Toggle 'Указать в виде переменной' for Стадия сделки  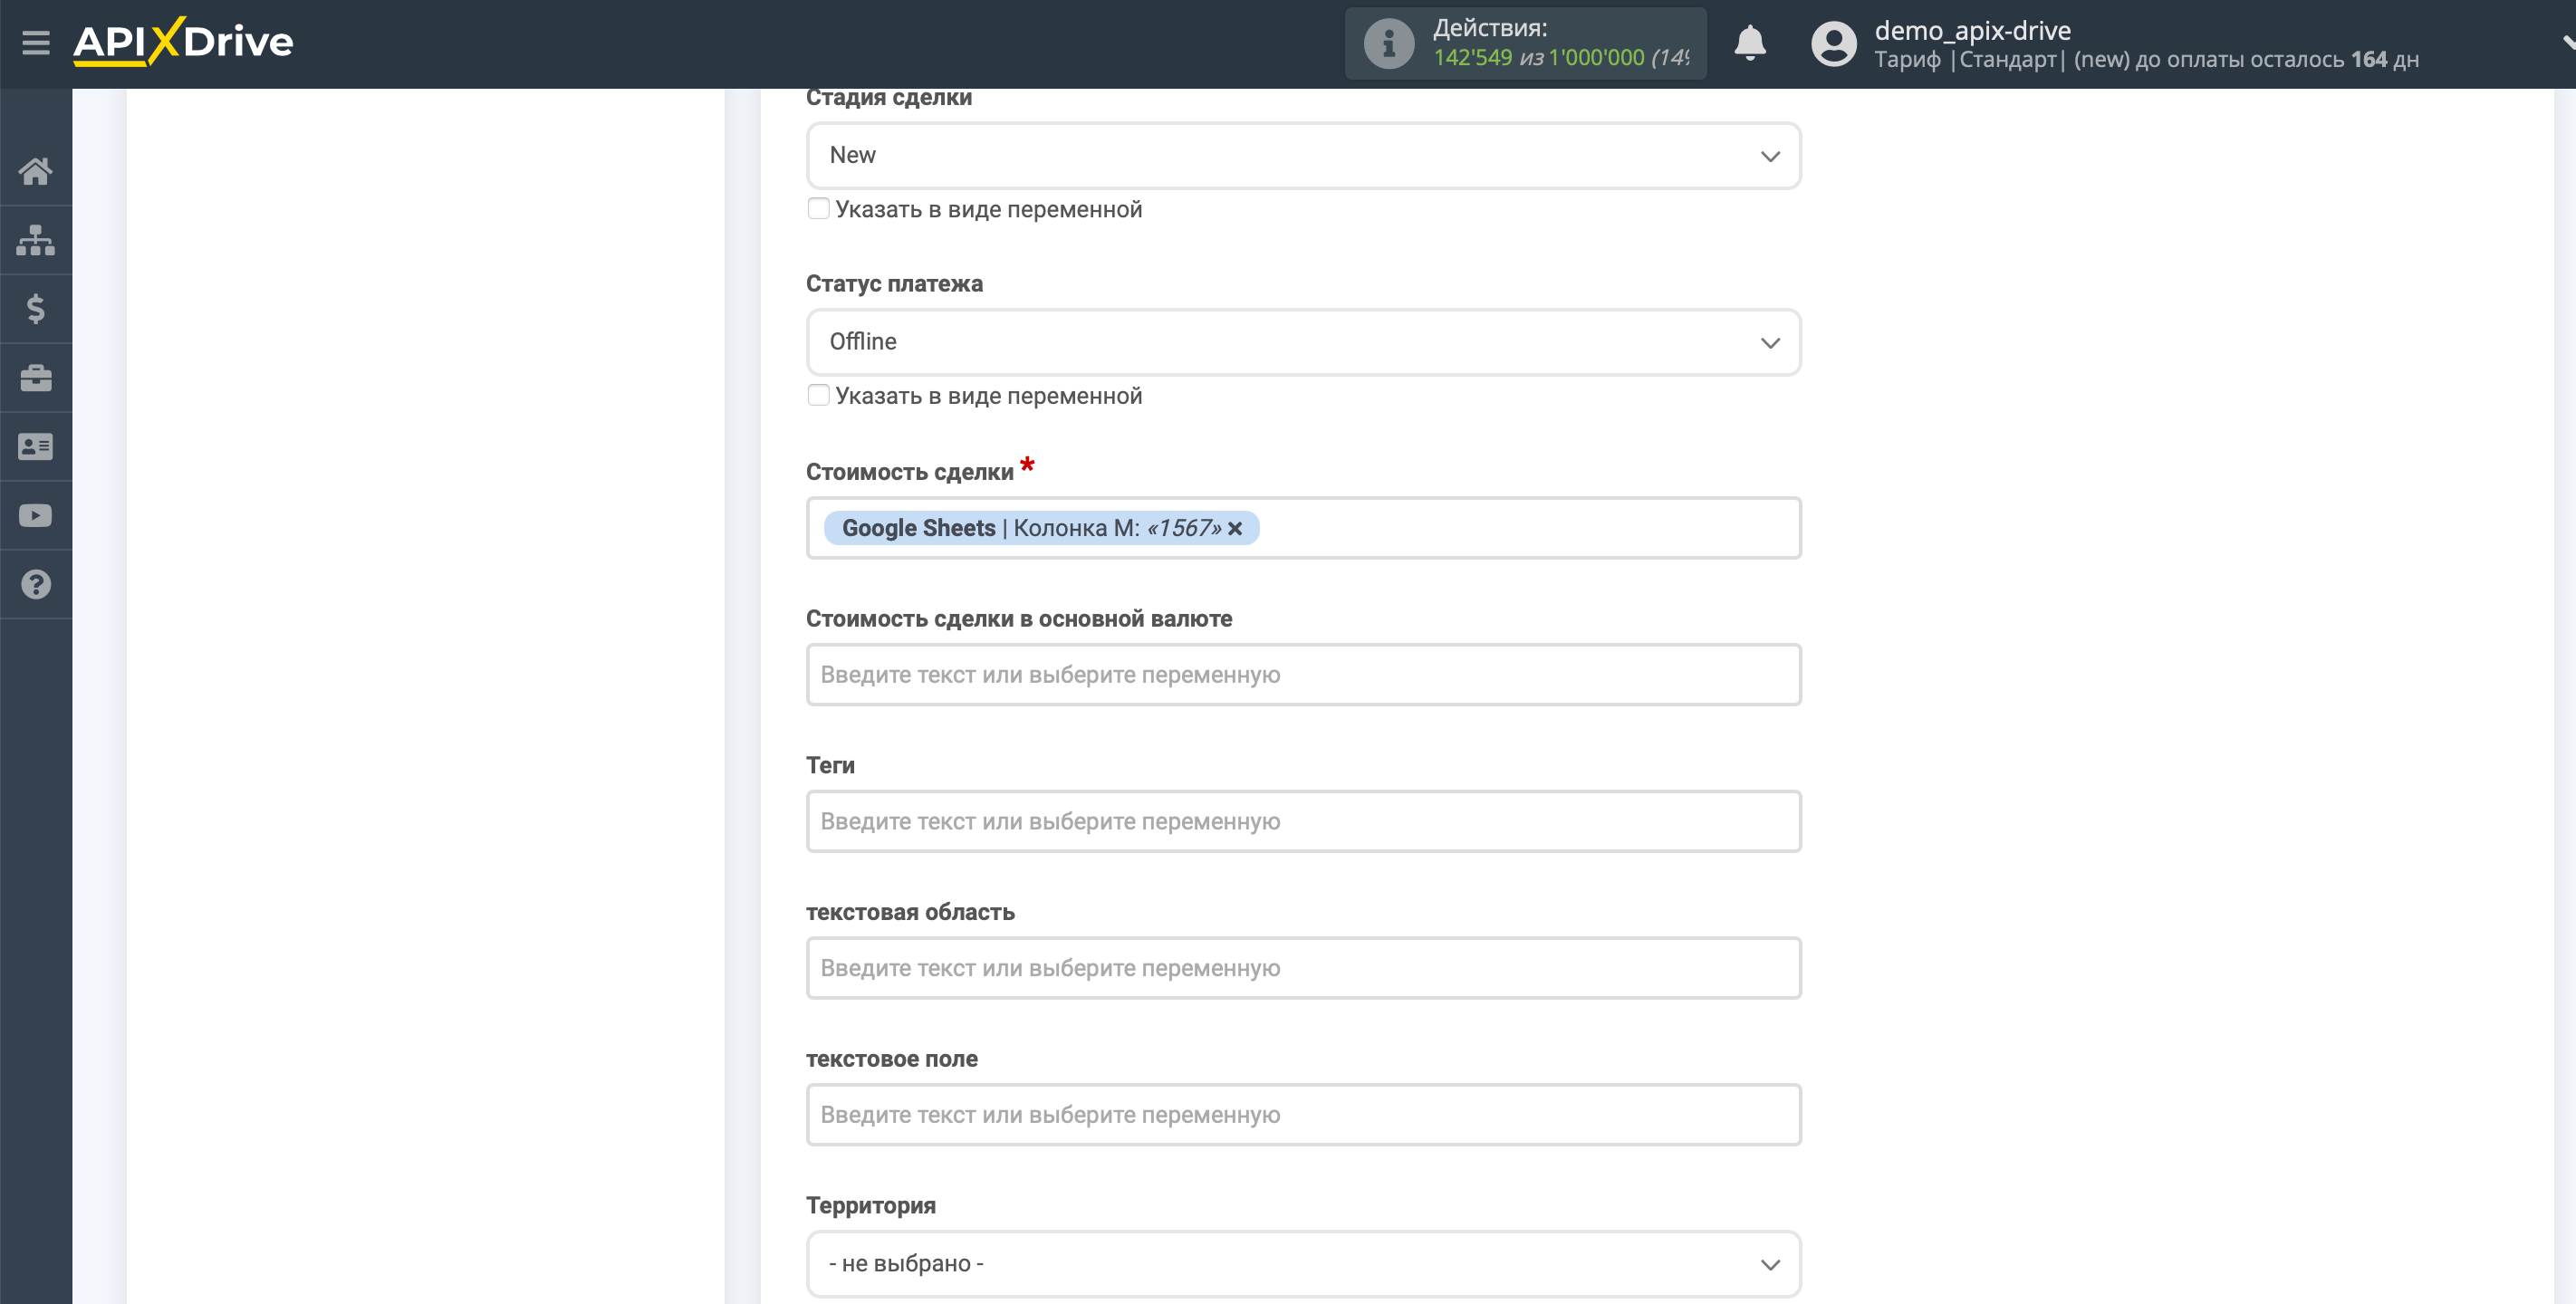tap(818, 208)
